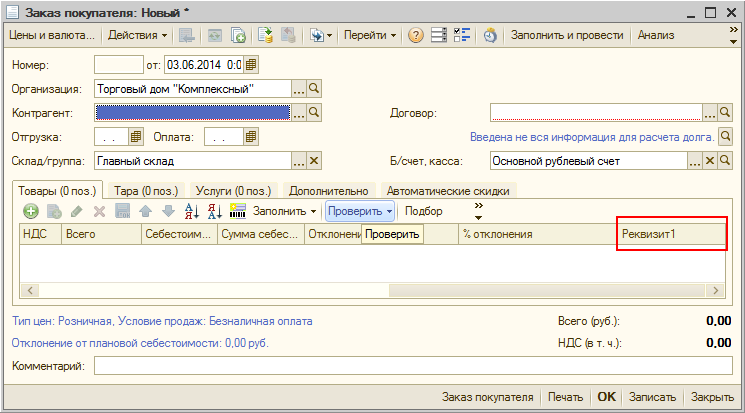
Task: Choose Контрагент via ellipsis button
Action: click(299, 113)
